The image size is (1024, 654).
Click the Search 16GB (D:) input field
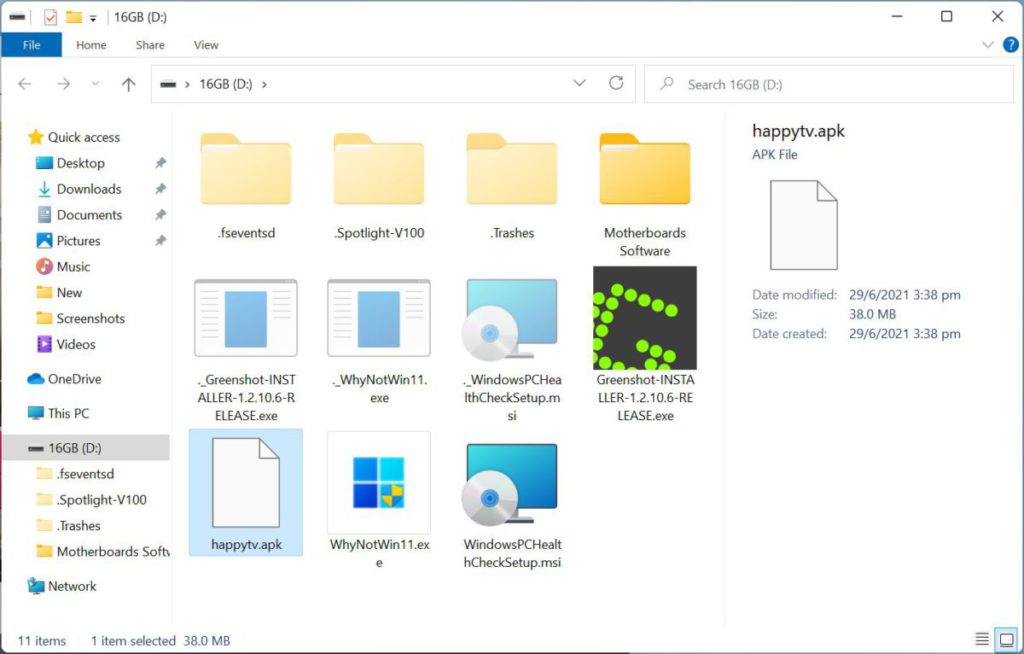pos(829,84)
